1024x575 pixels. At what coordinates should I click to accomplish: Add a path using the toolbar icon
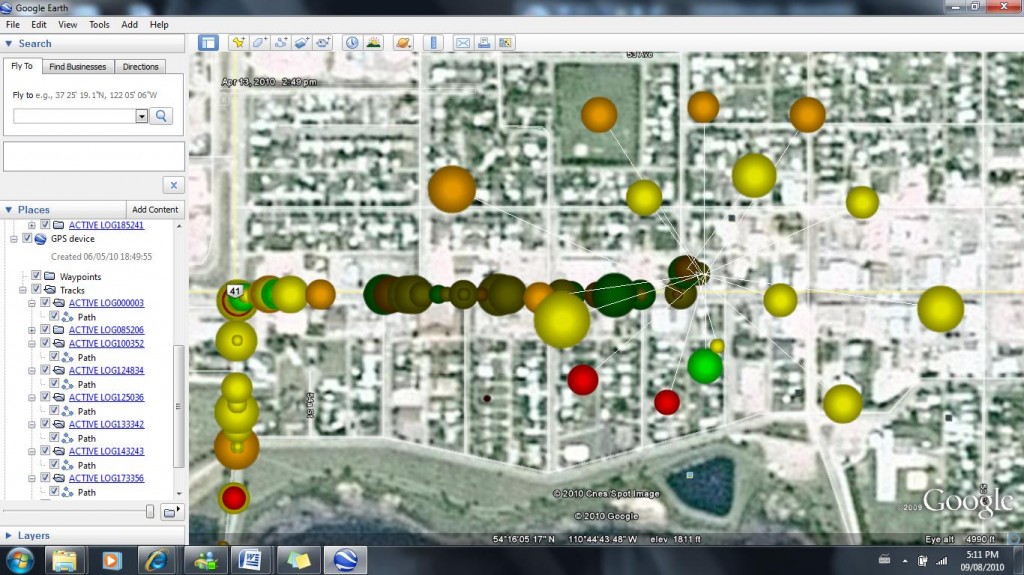[281, 43]
